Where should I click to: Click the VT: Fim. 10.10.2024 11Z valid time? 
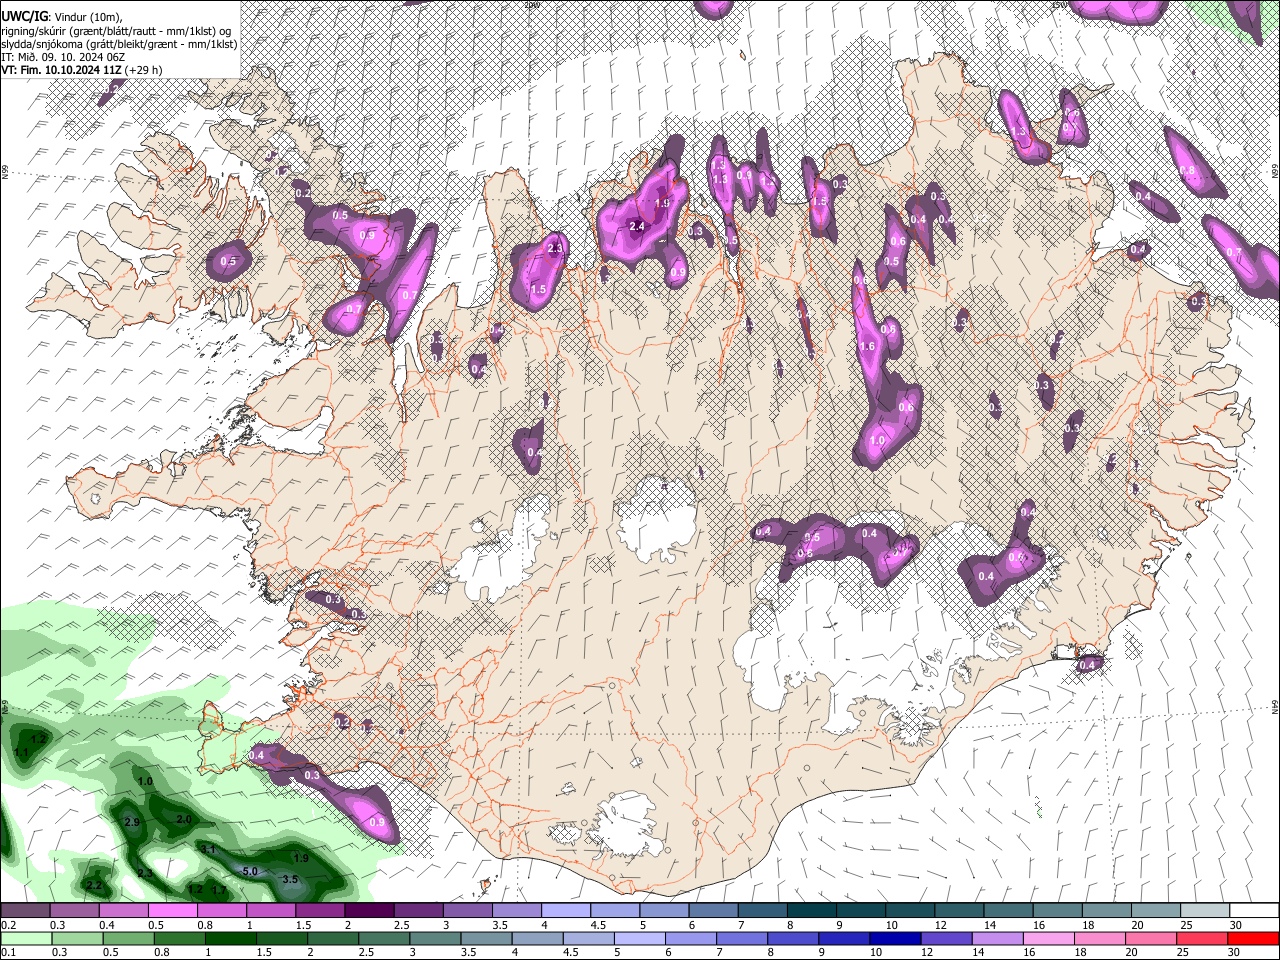[62, 70]
